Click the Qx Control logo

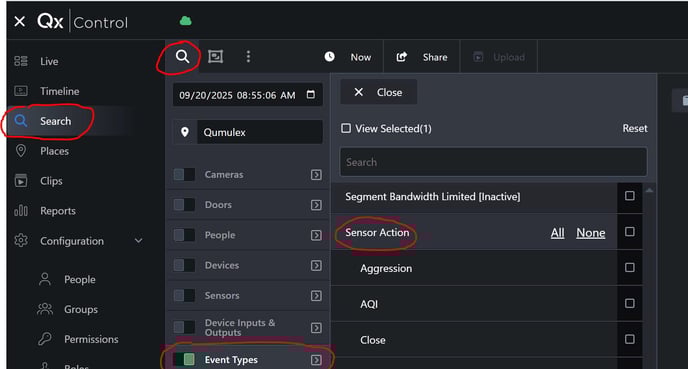82,21
